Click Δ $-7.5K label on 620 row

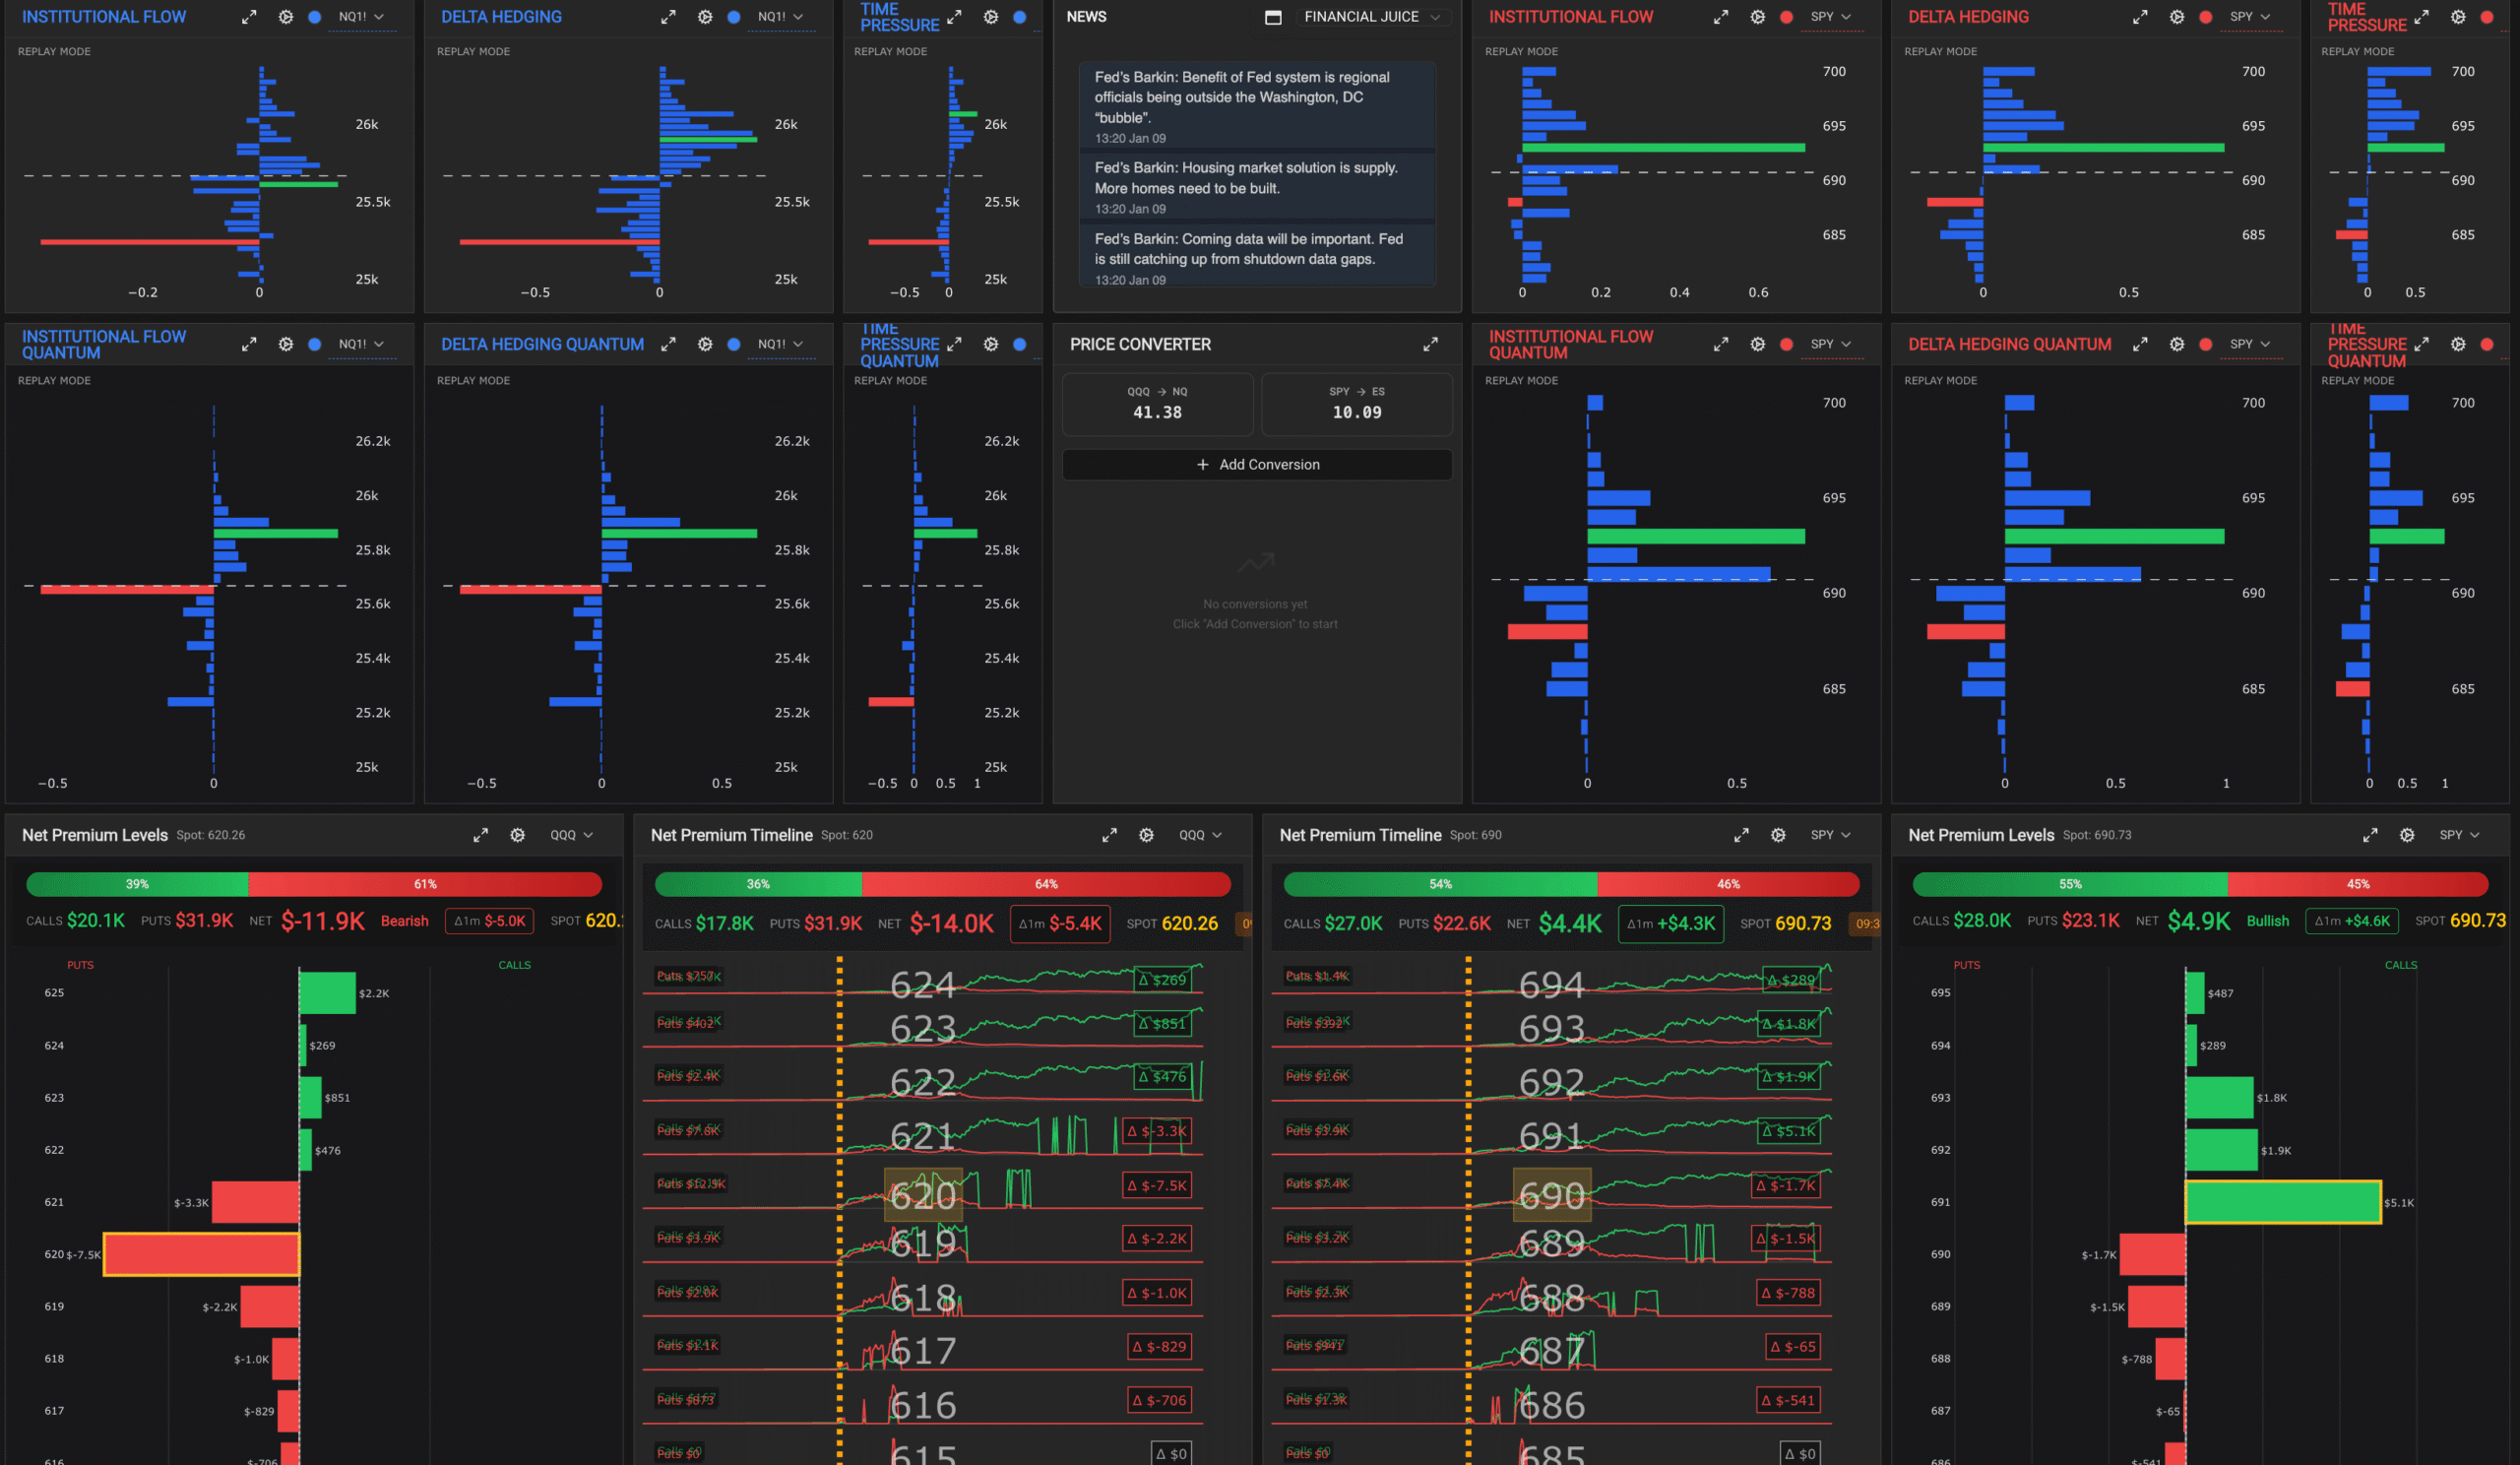point(1157,1186)
